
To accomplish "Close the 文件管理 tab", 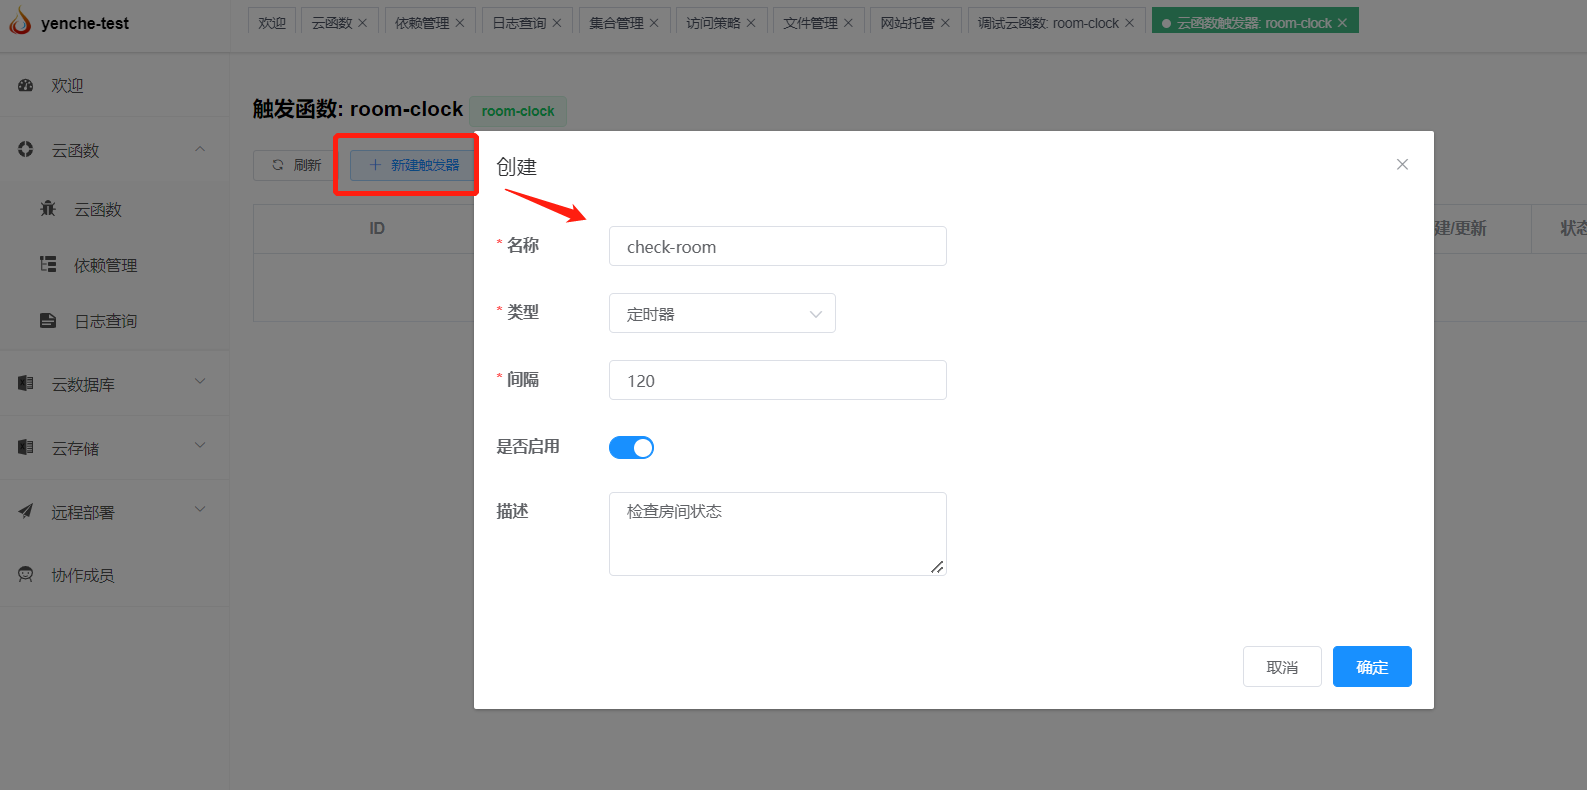I will pyautogui.click(x=848, y=23).
